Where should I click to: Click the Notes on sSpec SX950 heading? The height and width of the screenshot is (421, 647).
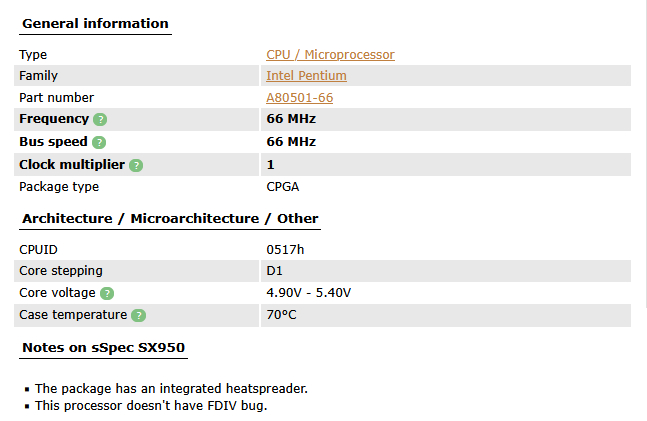(103, 347)
